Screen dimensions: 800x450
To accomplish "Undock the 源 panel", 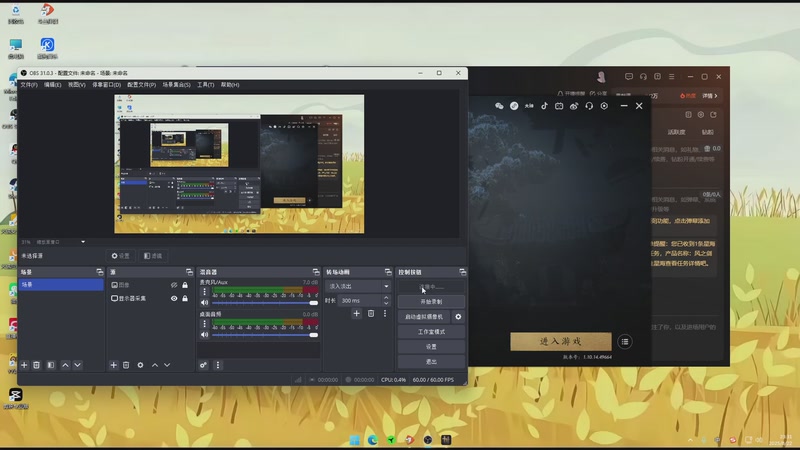I will pos(189,272).
